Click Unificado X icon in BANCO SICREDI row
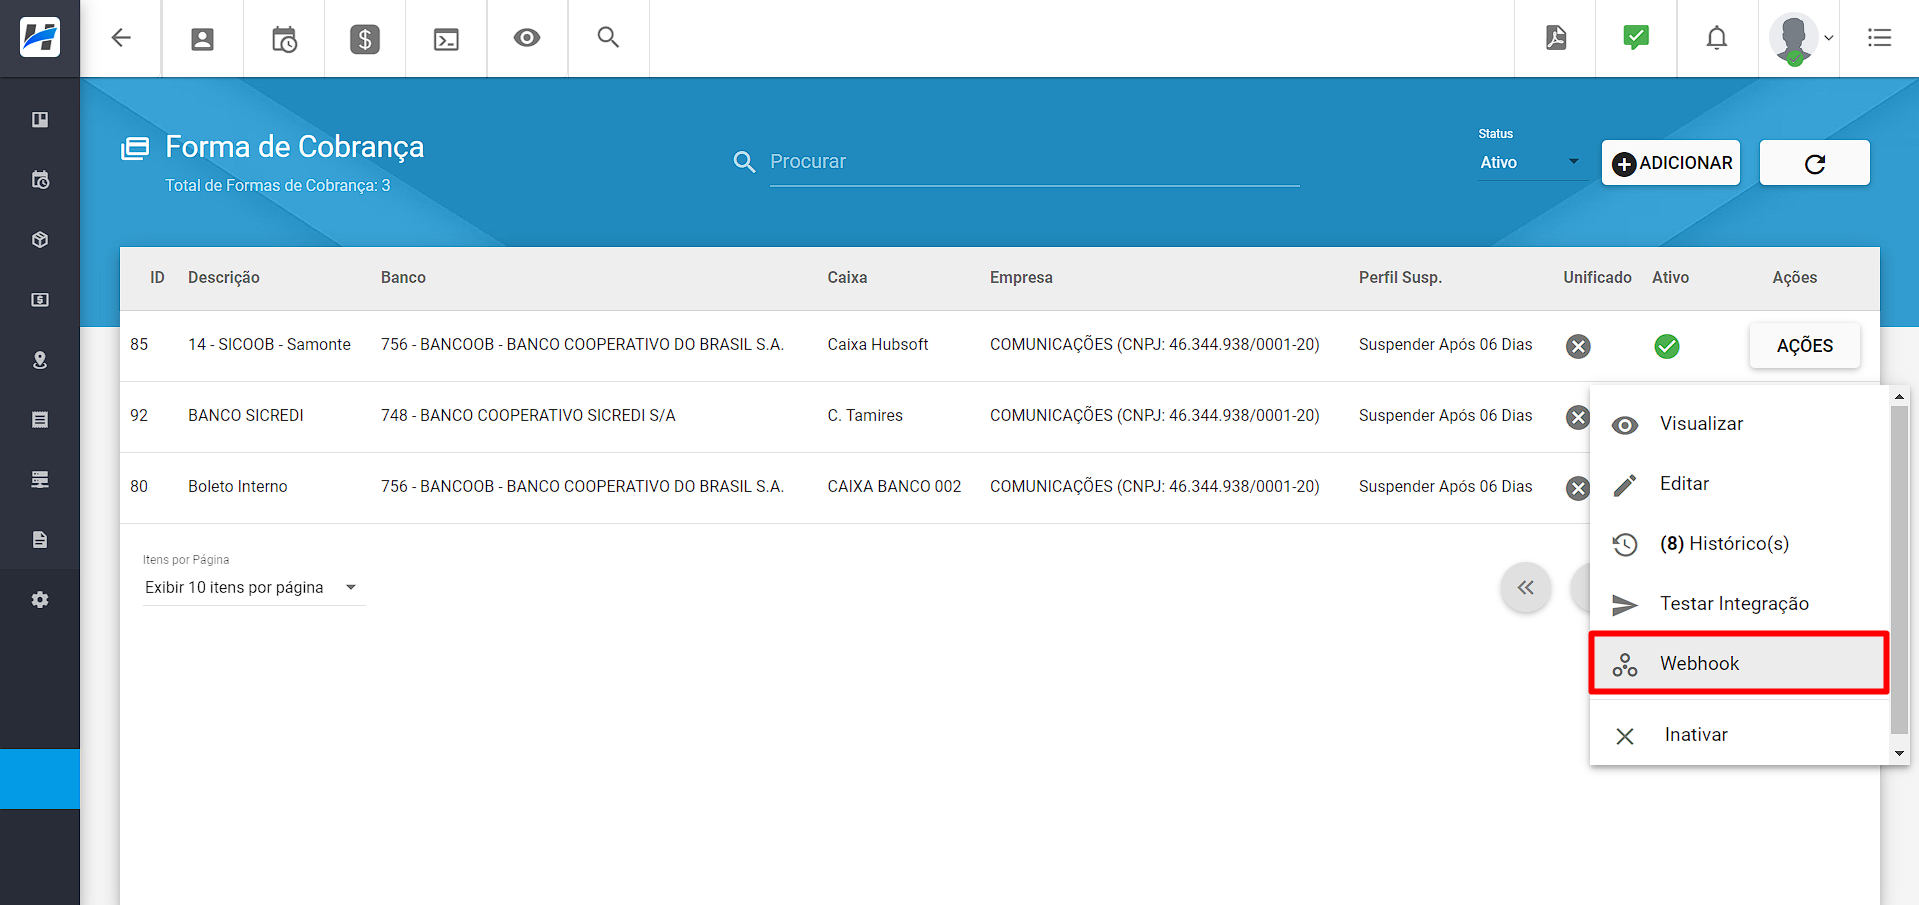This screenshot has height=905, width=1919. pyautogui.click(x=1578, y=417)
